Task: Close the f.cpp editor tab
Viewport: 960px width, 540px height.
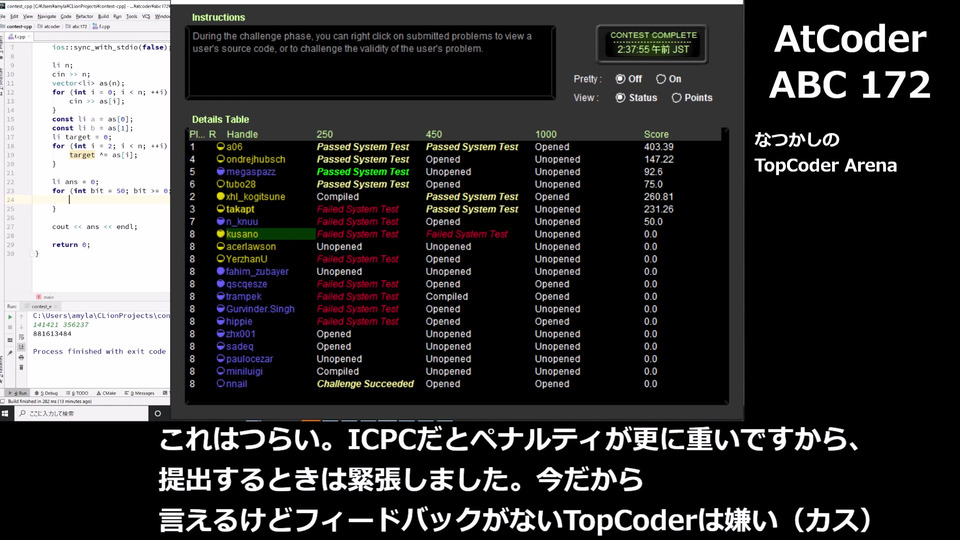Action: [x=29, y=37]
